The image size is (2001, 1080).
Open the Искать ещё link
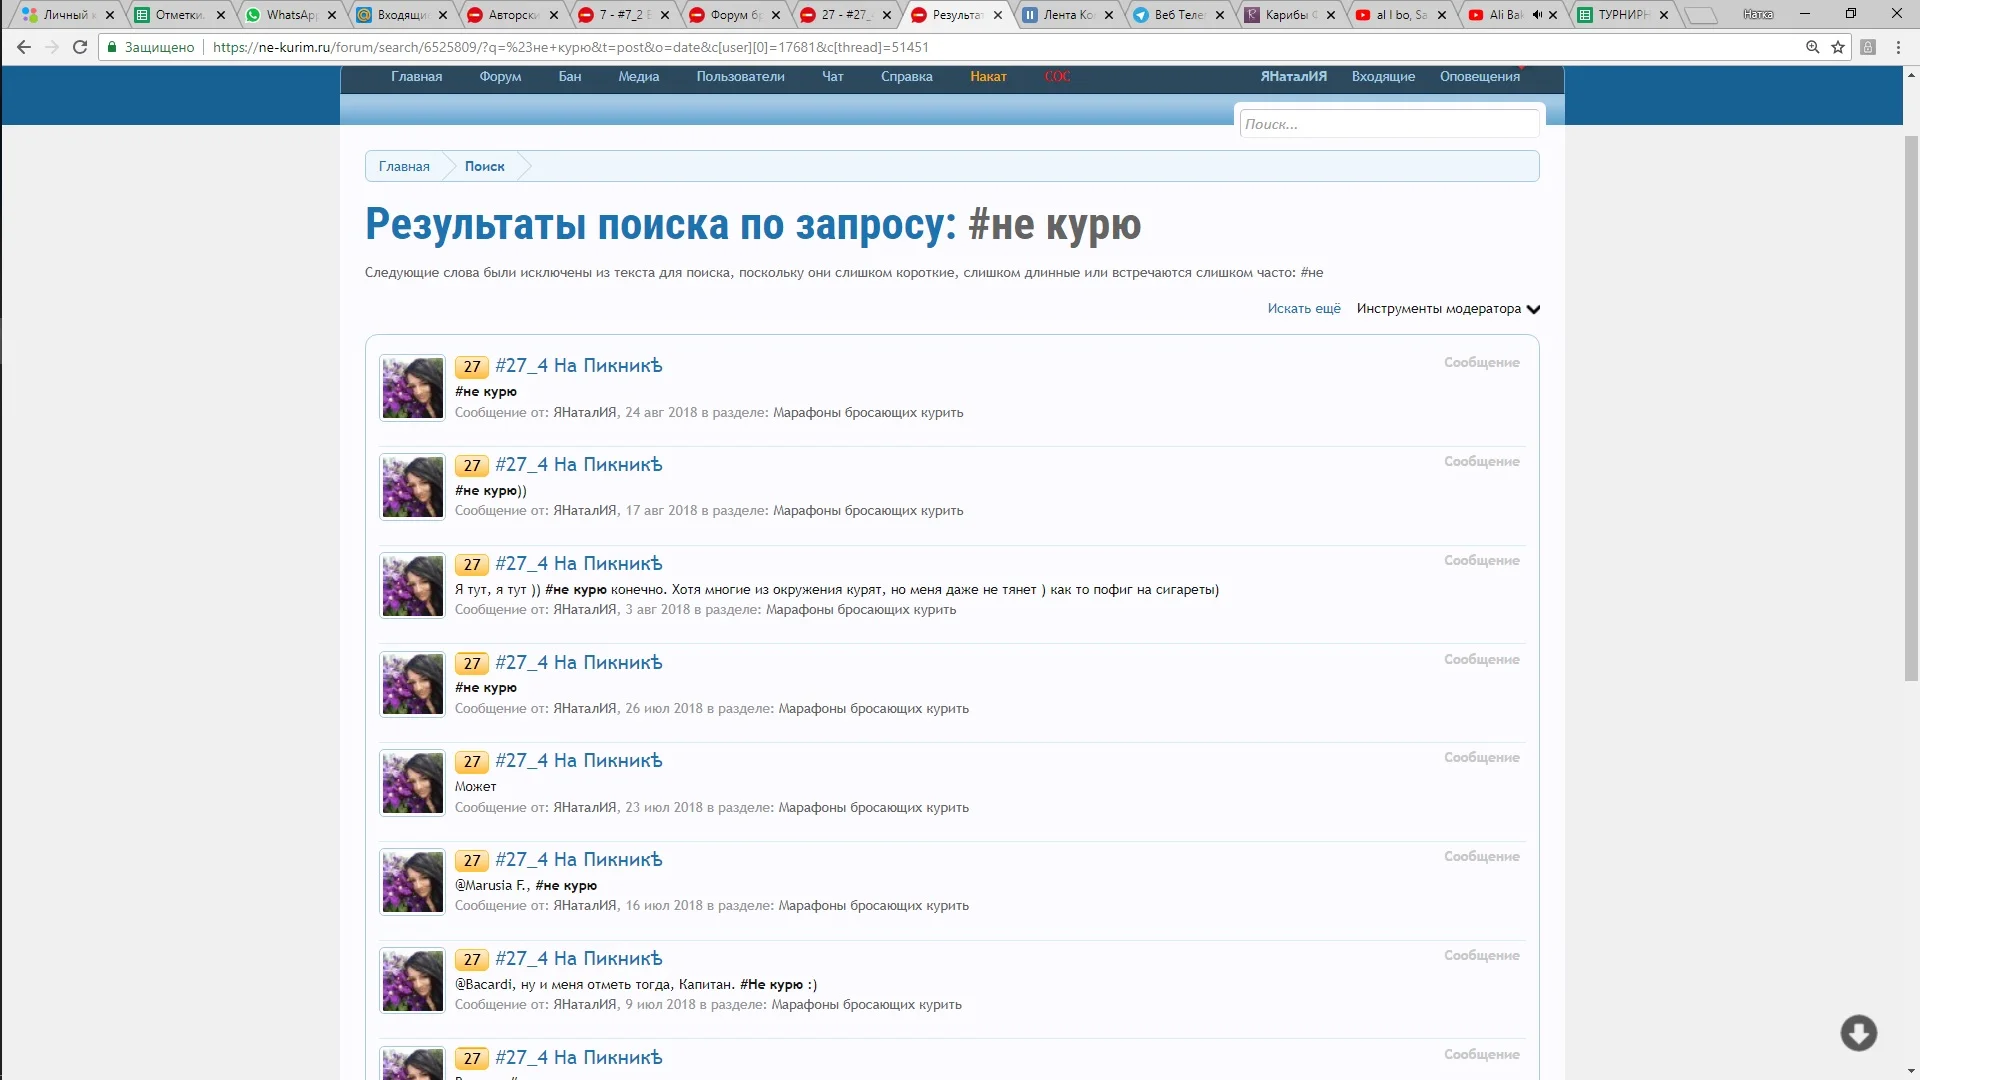tap(1304, 308)
